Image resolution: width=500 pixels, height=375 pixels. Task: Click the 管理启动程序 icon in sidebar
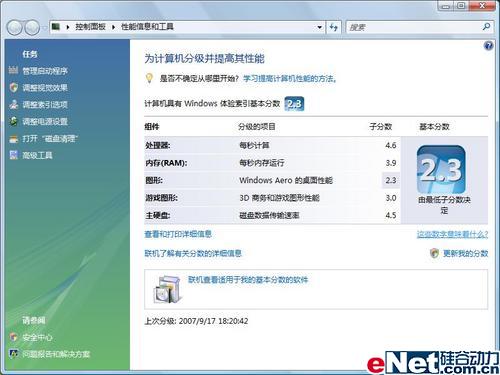(14, 70)
